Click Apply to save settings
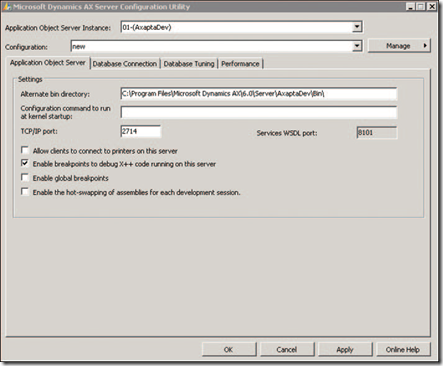 click(345, 349)
